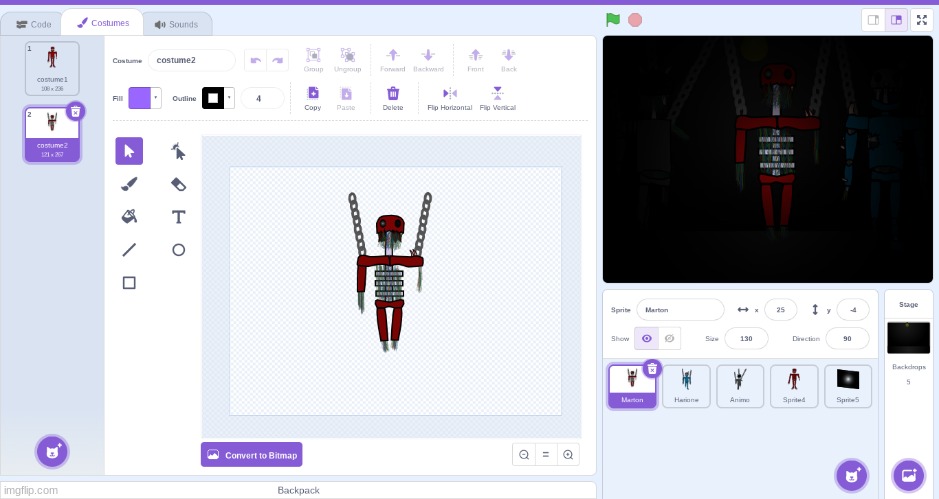Click the outline width field showing 4

(x=262, y=98)
